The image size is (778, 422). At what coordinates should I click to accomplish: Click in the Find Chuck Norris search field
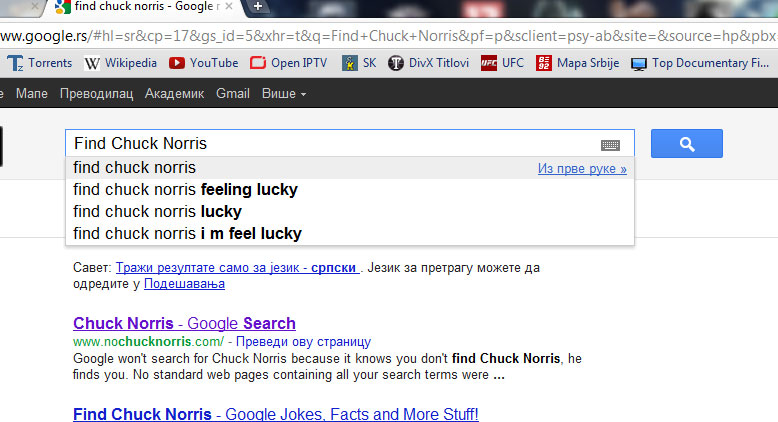332,143
